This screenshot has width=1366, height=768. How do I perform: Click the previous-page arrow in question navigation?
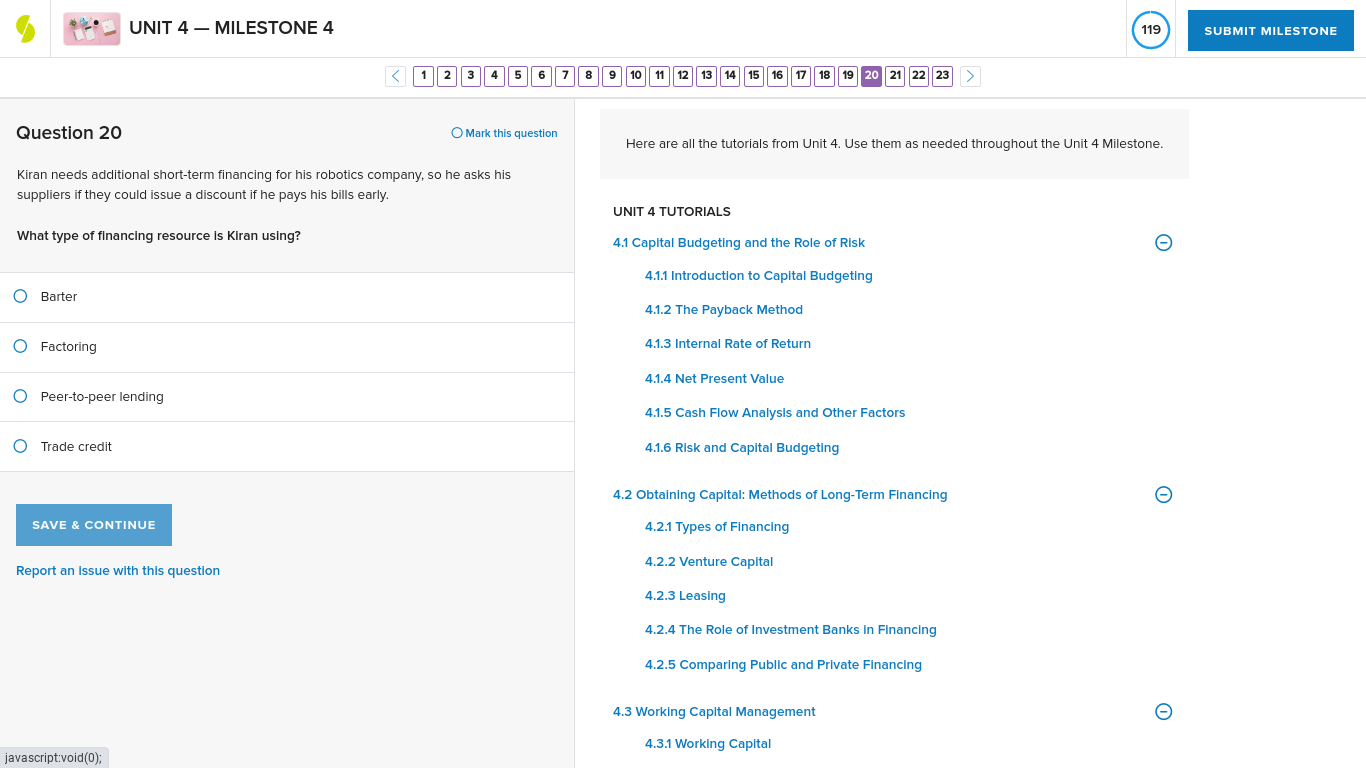(x=395, y=76)
